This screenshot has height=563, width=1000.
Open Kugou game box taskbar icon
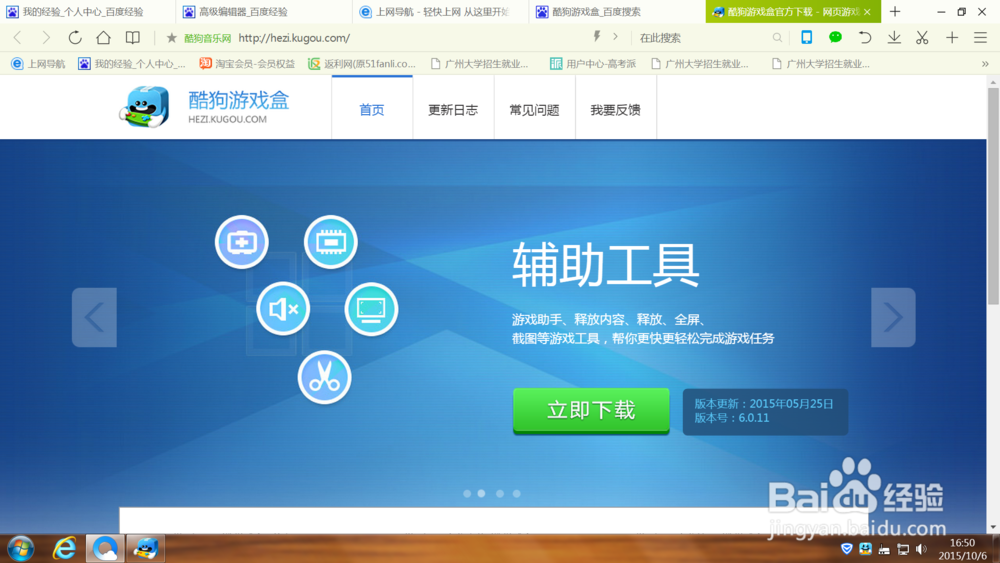pyautogui.click(x=145, y=548)
